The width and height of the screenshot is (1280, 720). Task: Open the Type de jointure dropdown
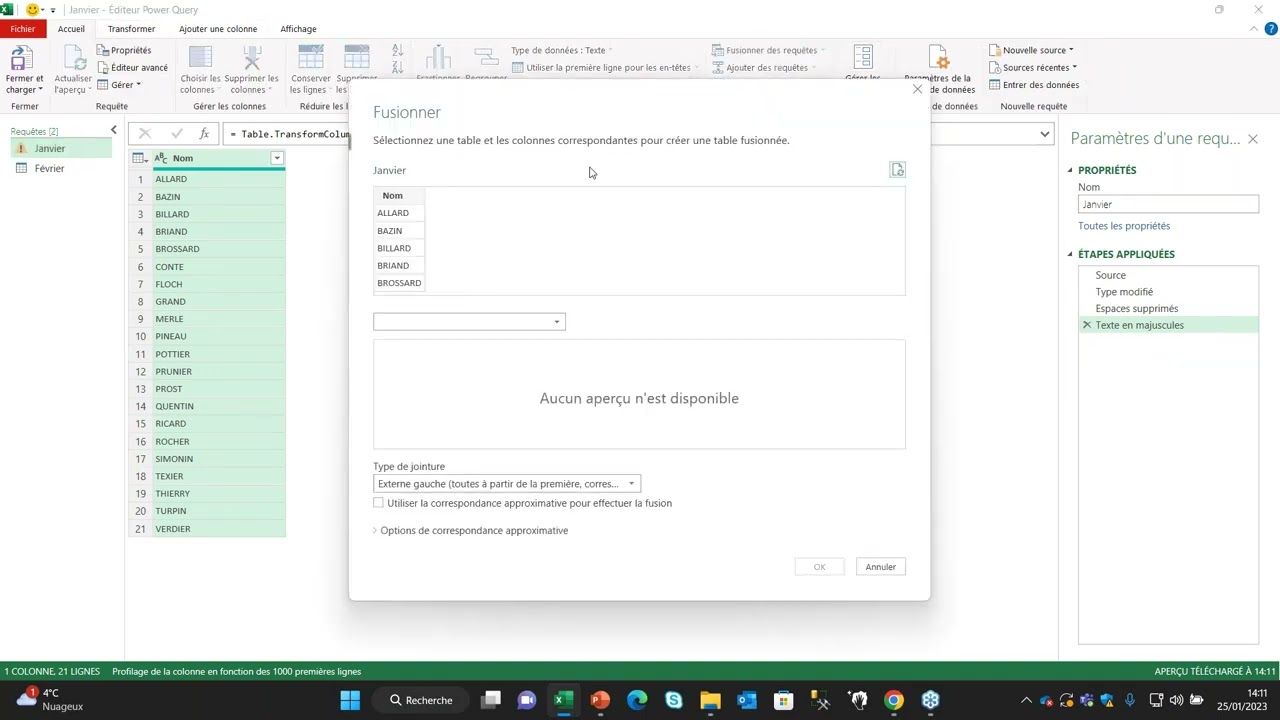coord(507,484)
